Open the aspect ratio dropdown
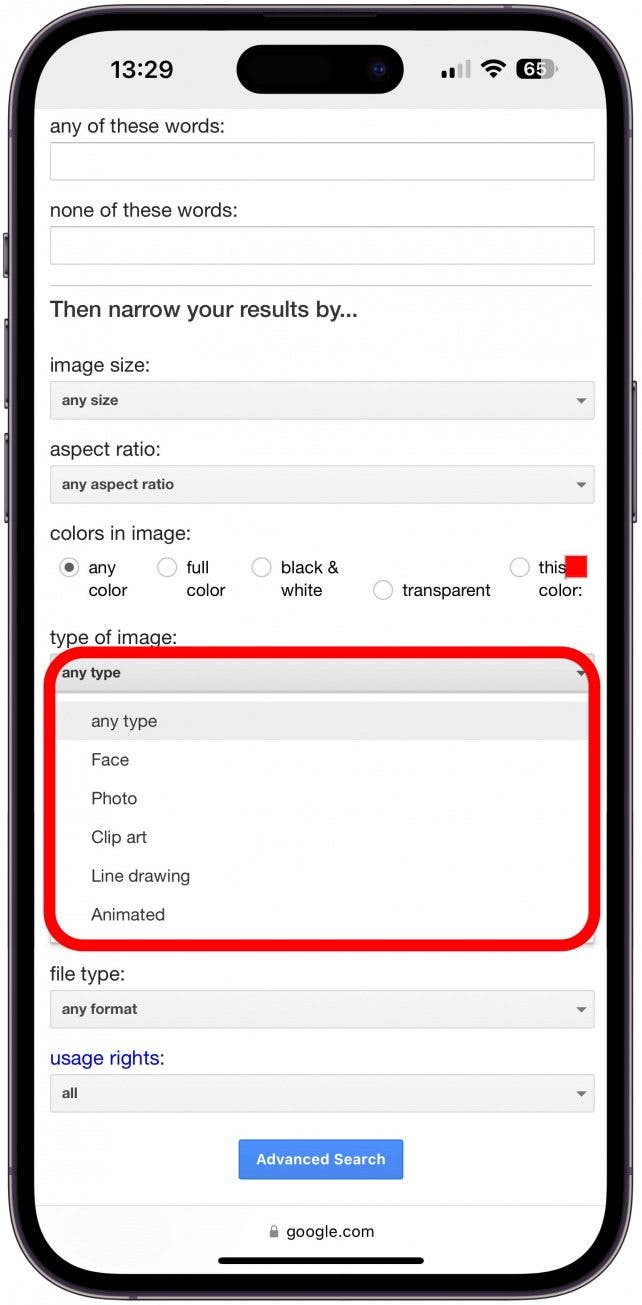This screenshot has height=1305, width=642. coord(322,484)
